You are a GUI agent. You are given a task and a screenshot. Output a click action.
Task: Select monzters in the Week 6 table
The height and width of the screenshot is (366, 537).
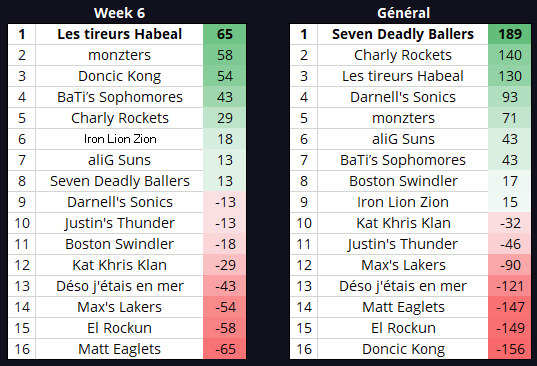pyautogui.click(x=120, y=55)
